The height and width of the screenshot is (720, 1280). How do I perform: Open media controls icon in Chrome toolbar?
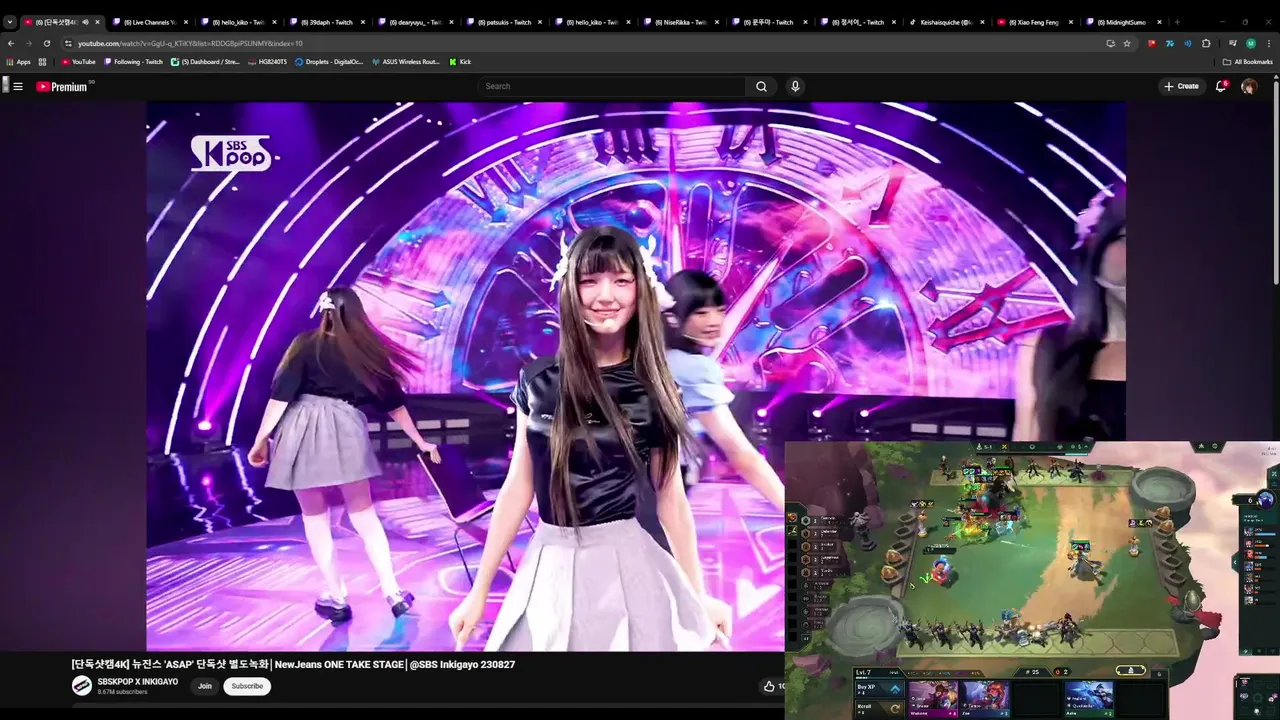pyautogui.click(x=1233, y=44)
